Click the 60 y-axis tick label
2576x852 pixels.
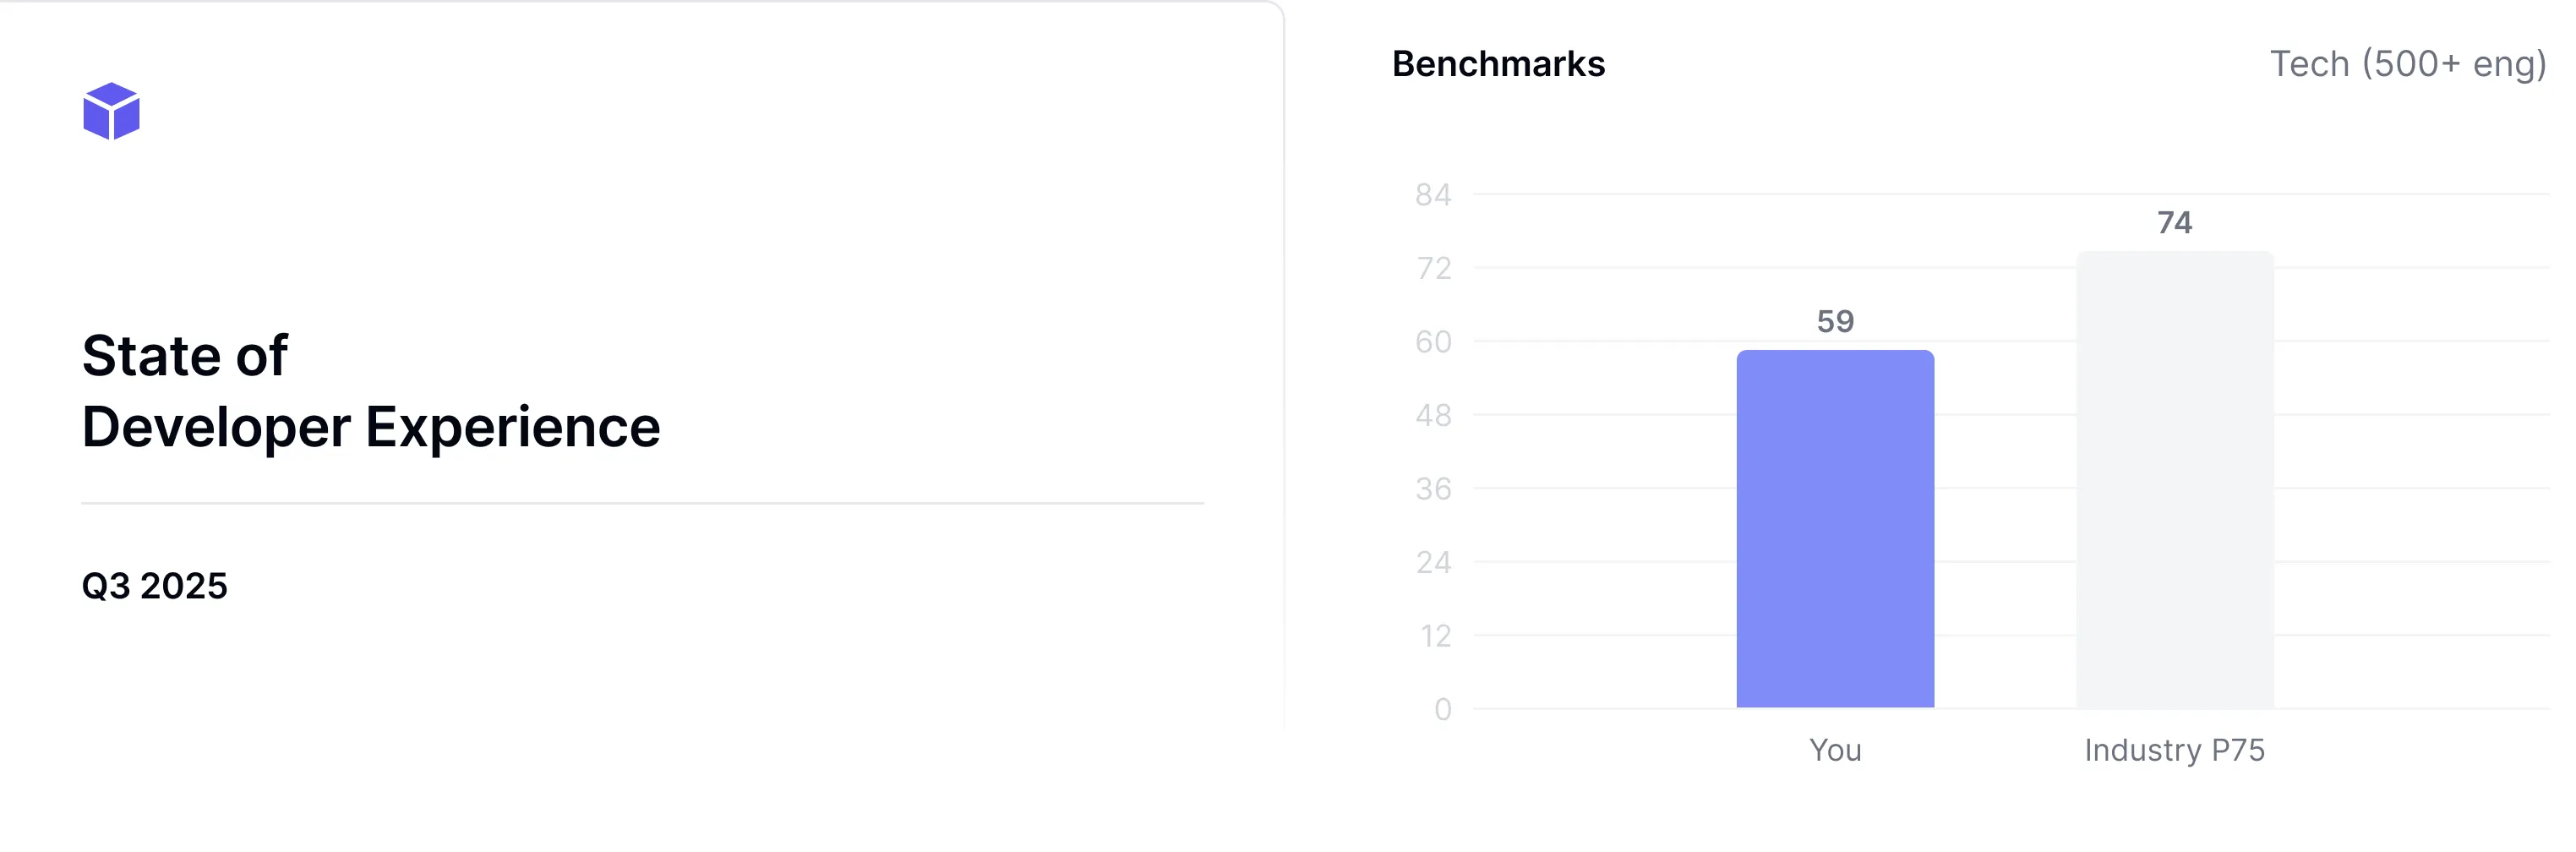pyautogui.click(x=1433, y=342)
